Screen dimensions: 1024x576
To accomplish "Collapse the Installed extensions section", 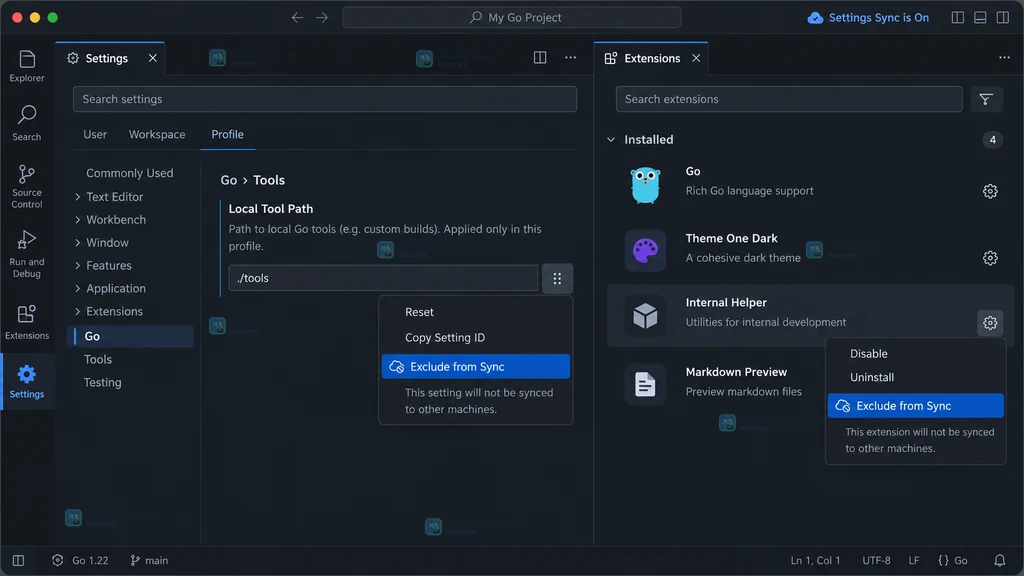I will (x=611, y=140).
